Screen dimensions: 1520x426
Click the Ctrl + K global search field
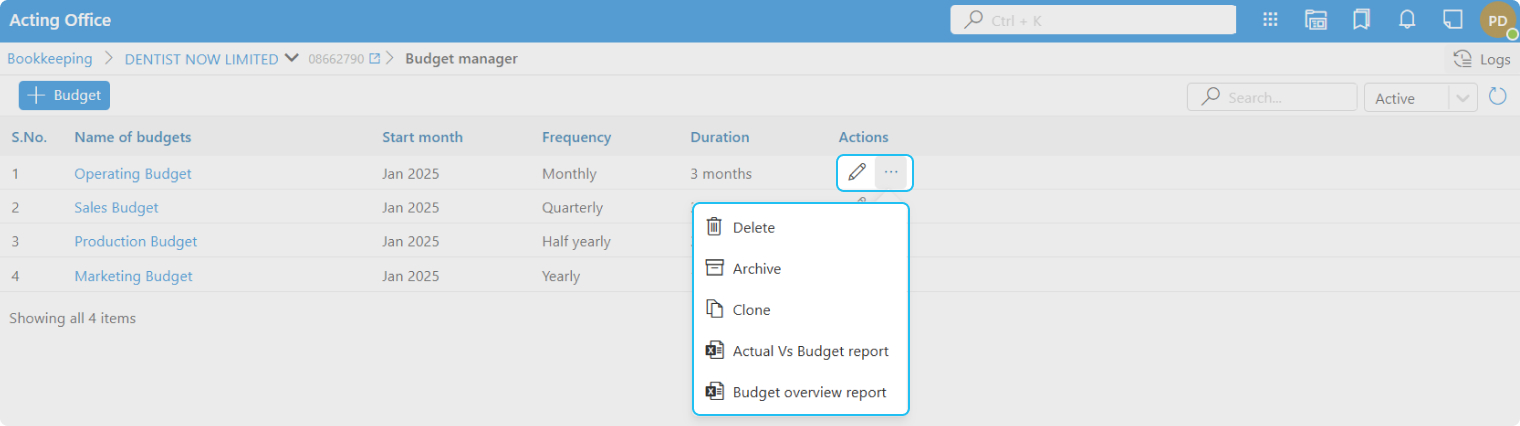point(1092,20)
